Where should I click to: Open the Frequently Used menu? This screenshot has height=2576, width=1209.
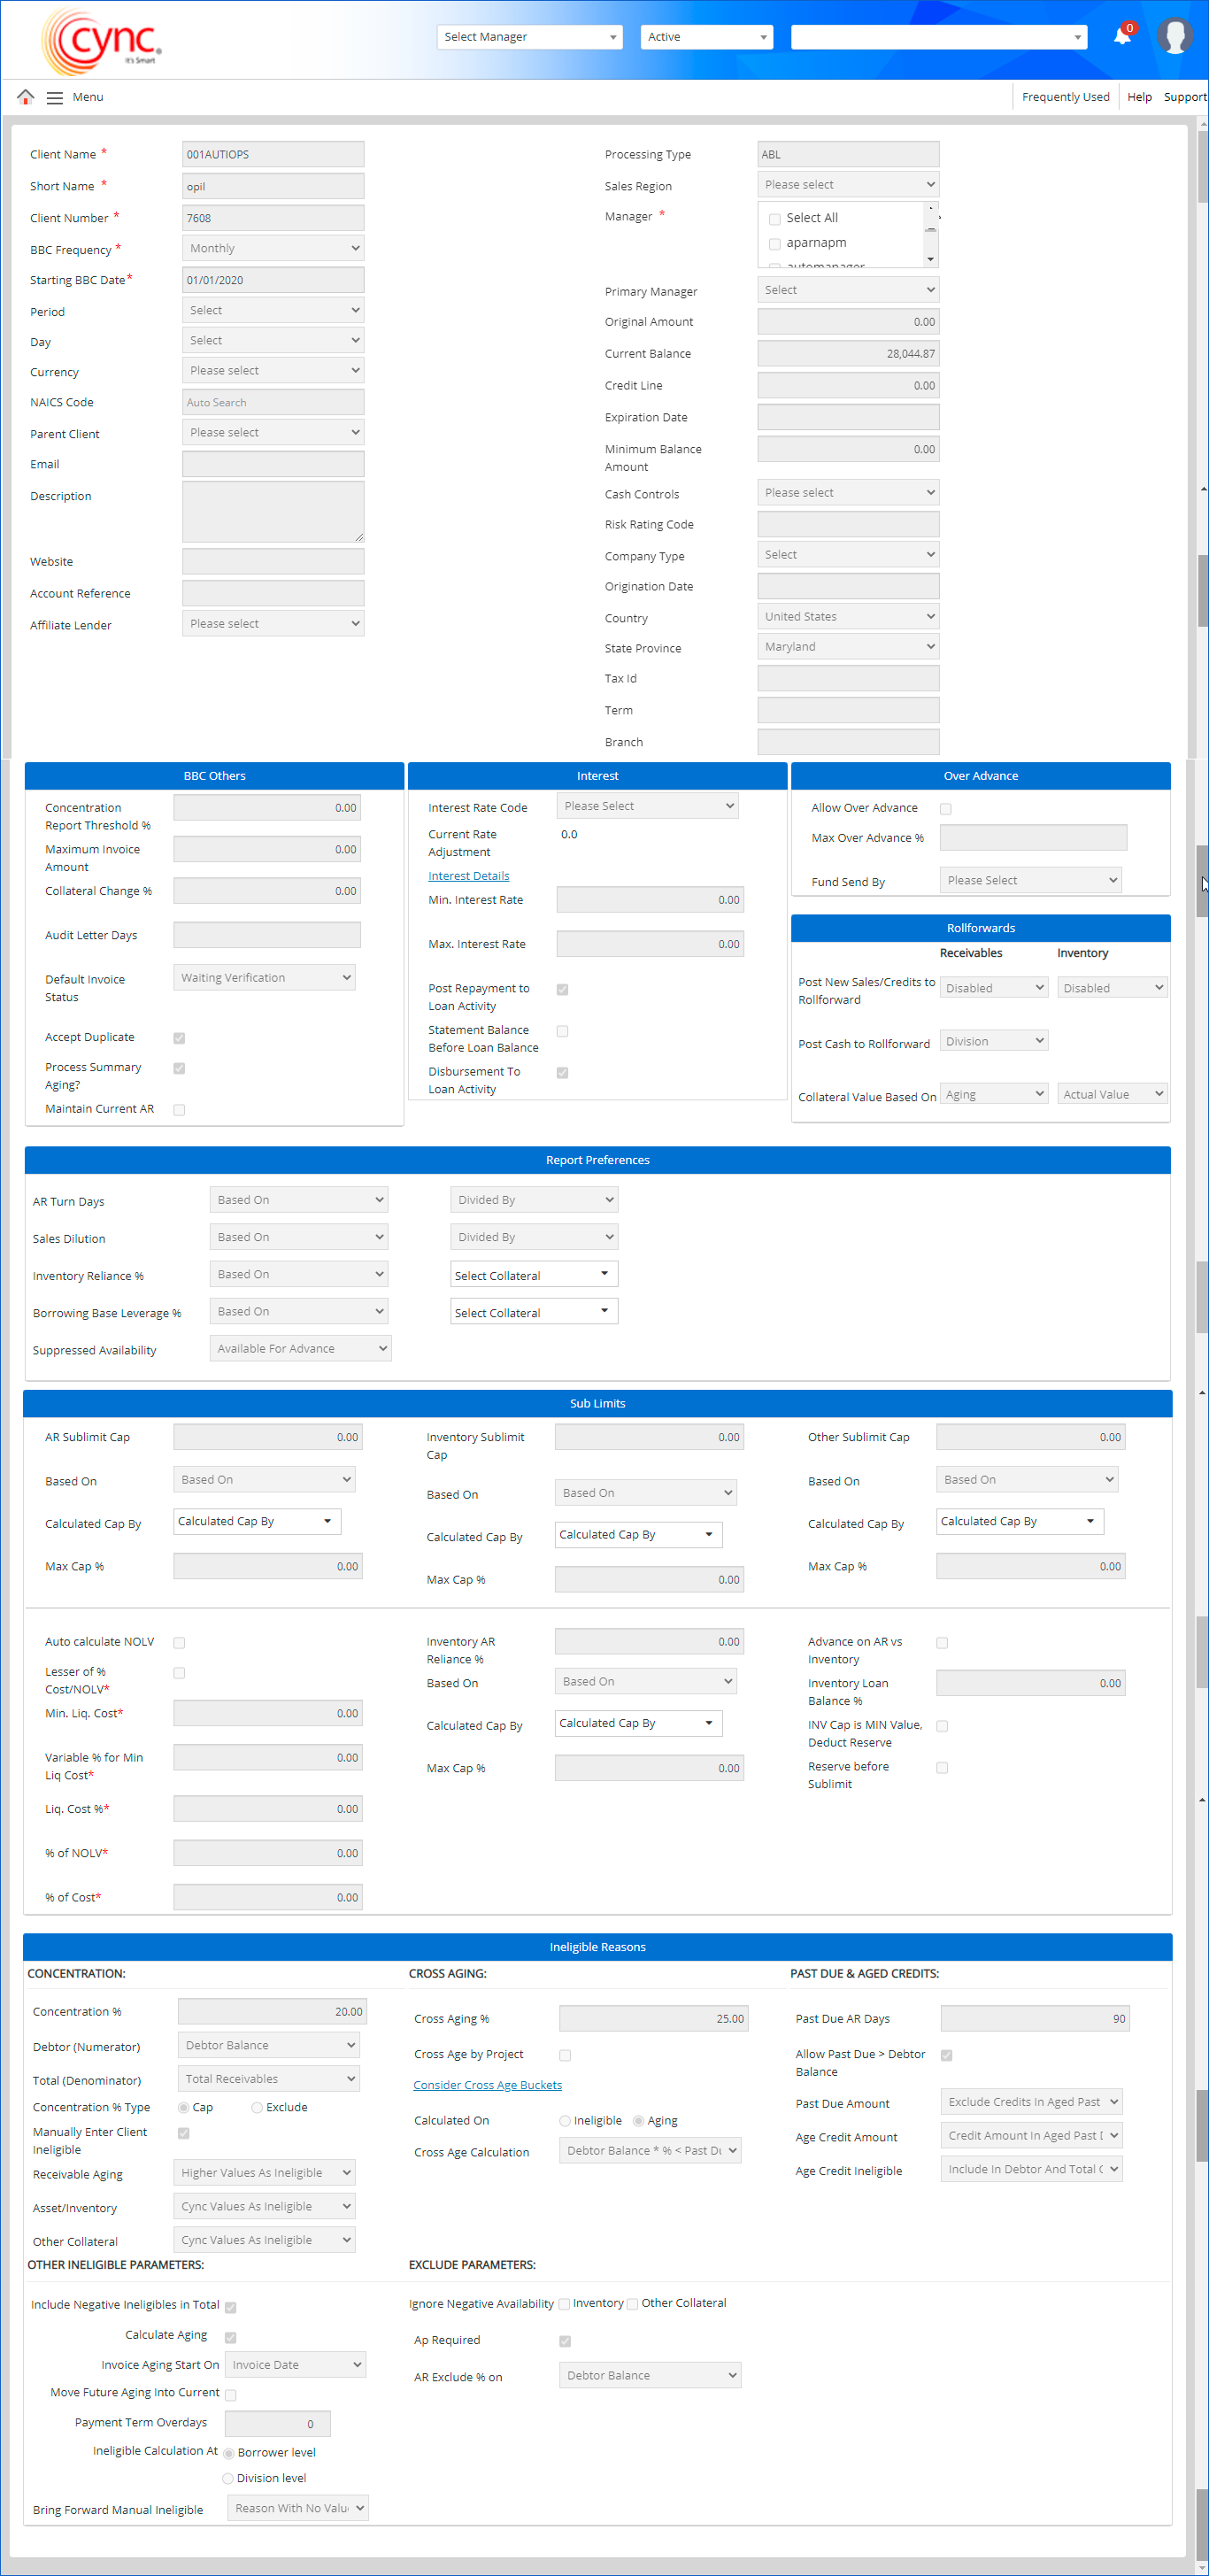click(1065, 97)
